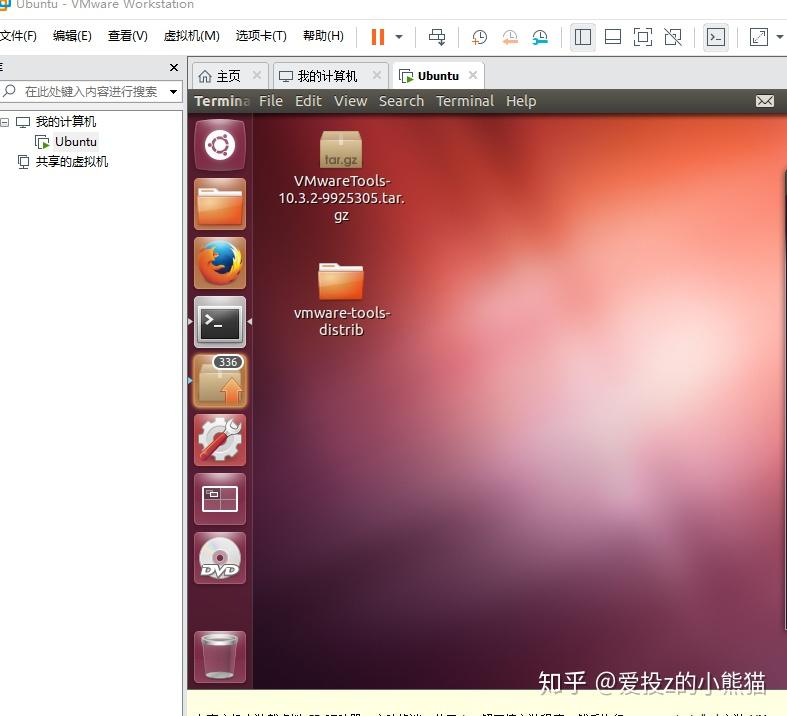
Task: Collapse the 我的计算机 tree node
Action: click(x=5, y=122)
